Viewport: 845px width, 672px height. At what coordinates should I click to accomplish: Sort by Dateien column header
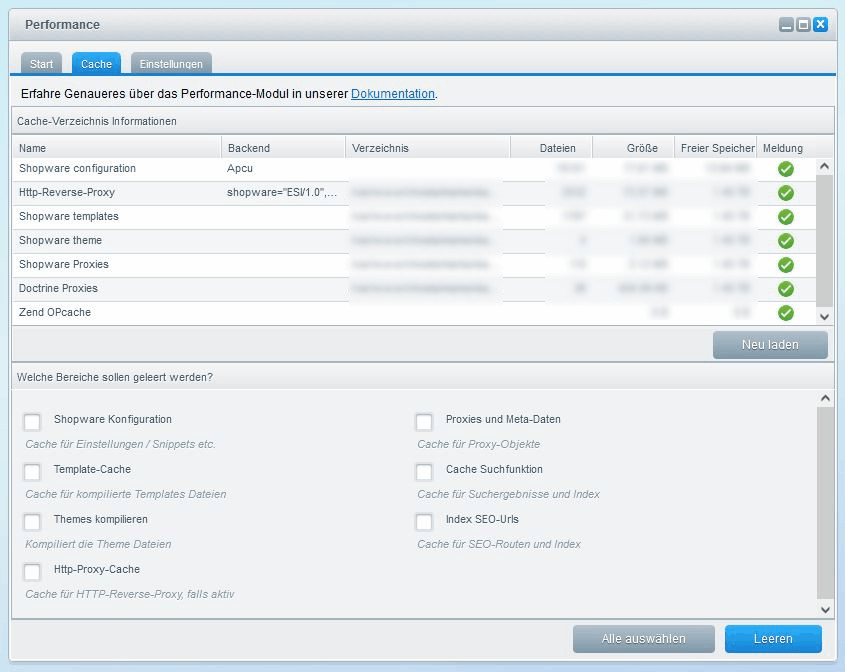pyautogui.click(x=551, y=148)
